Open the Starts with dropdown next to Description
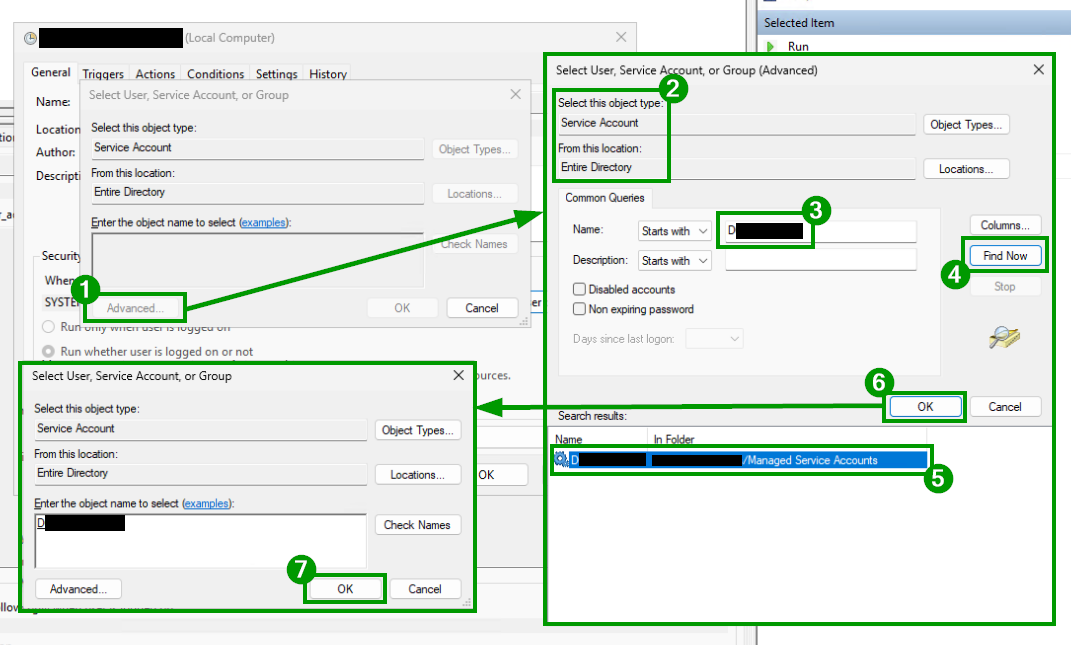 (674, 260)
